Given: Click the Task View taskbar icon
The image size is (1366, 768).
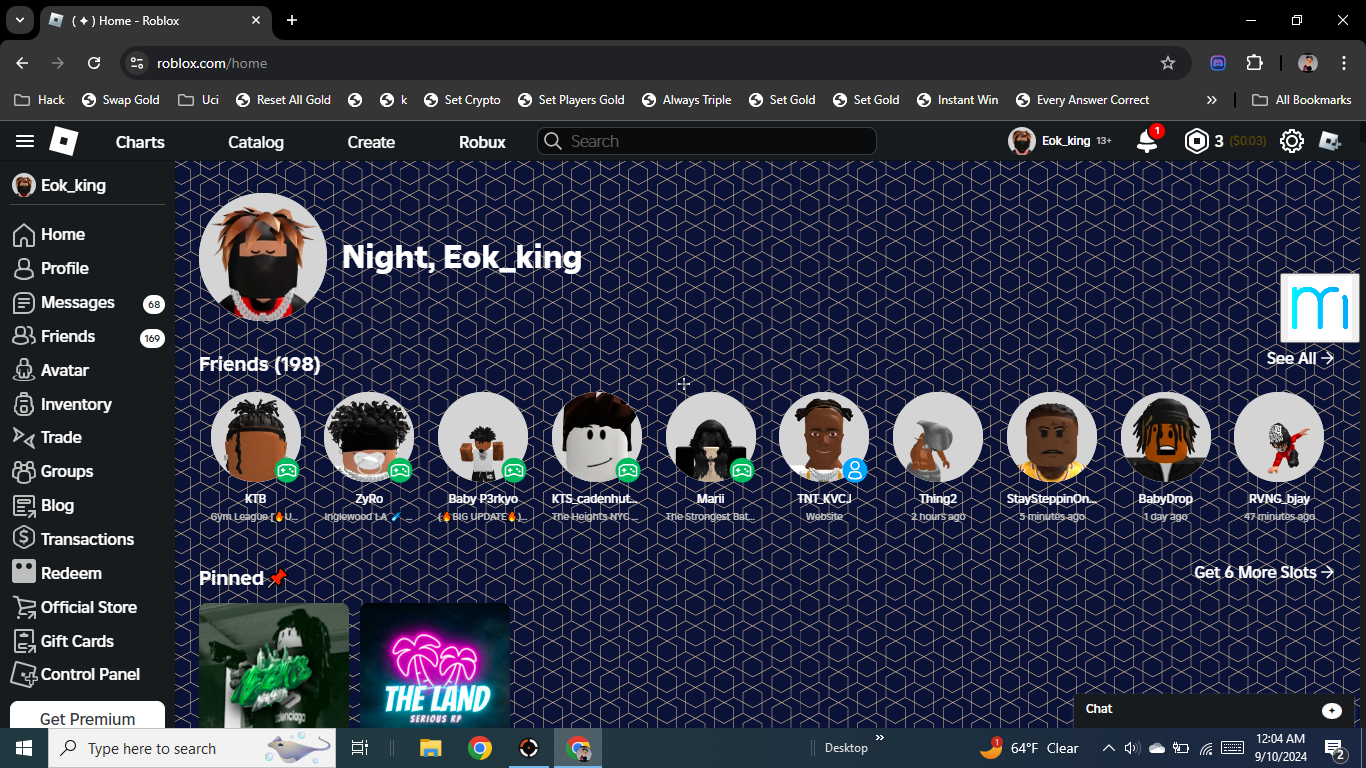Looking at the screenshot, I should pos(360,748).
